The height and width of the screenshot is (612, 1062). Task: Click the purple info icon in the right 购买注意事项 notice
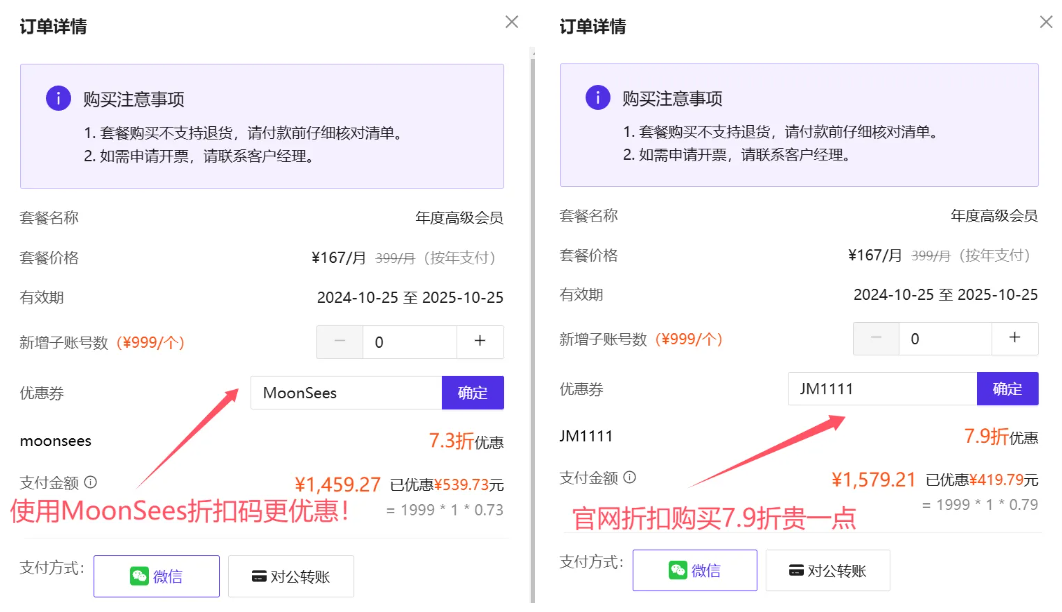598,97
